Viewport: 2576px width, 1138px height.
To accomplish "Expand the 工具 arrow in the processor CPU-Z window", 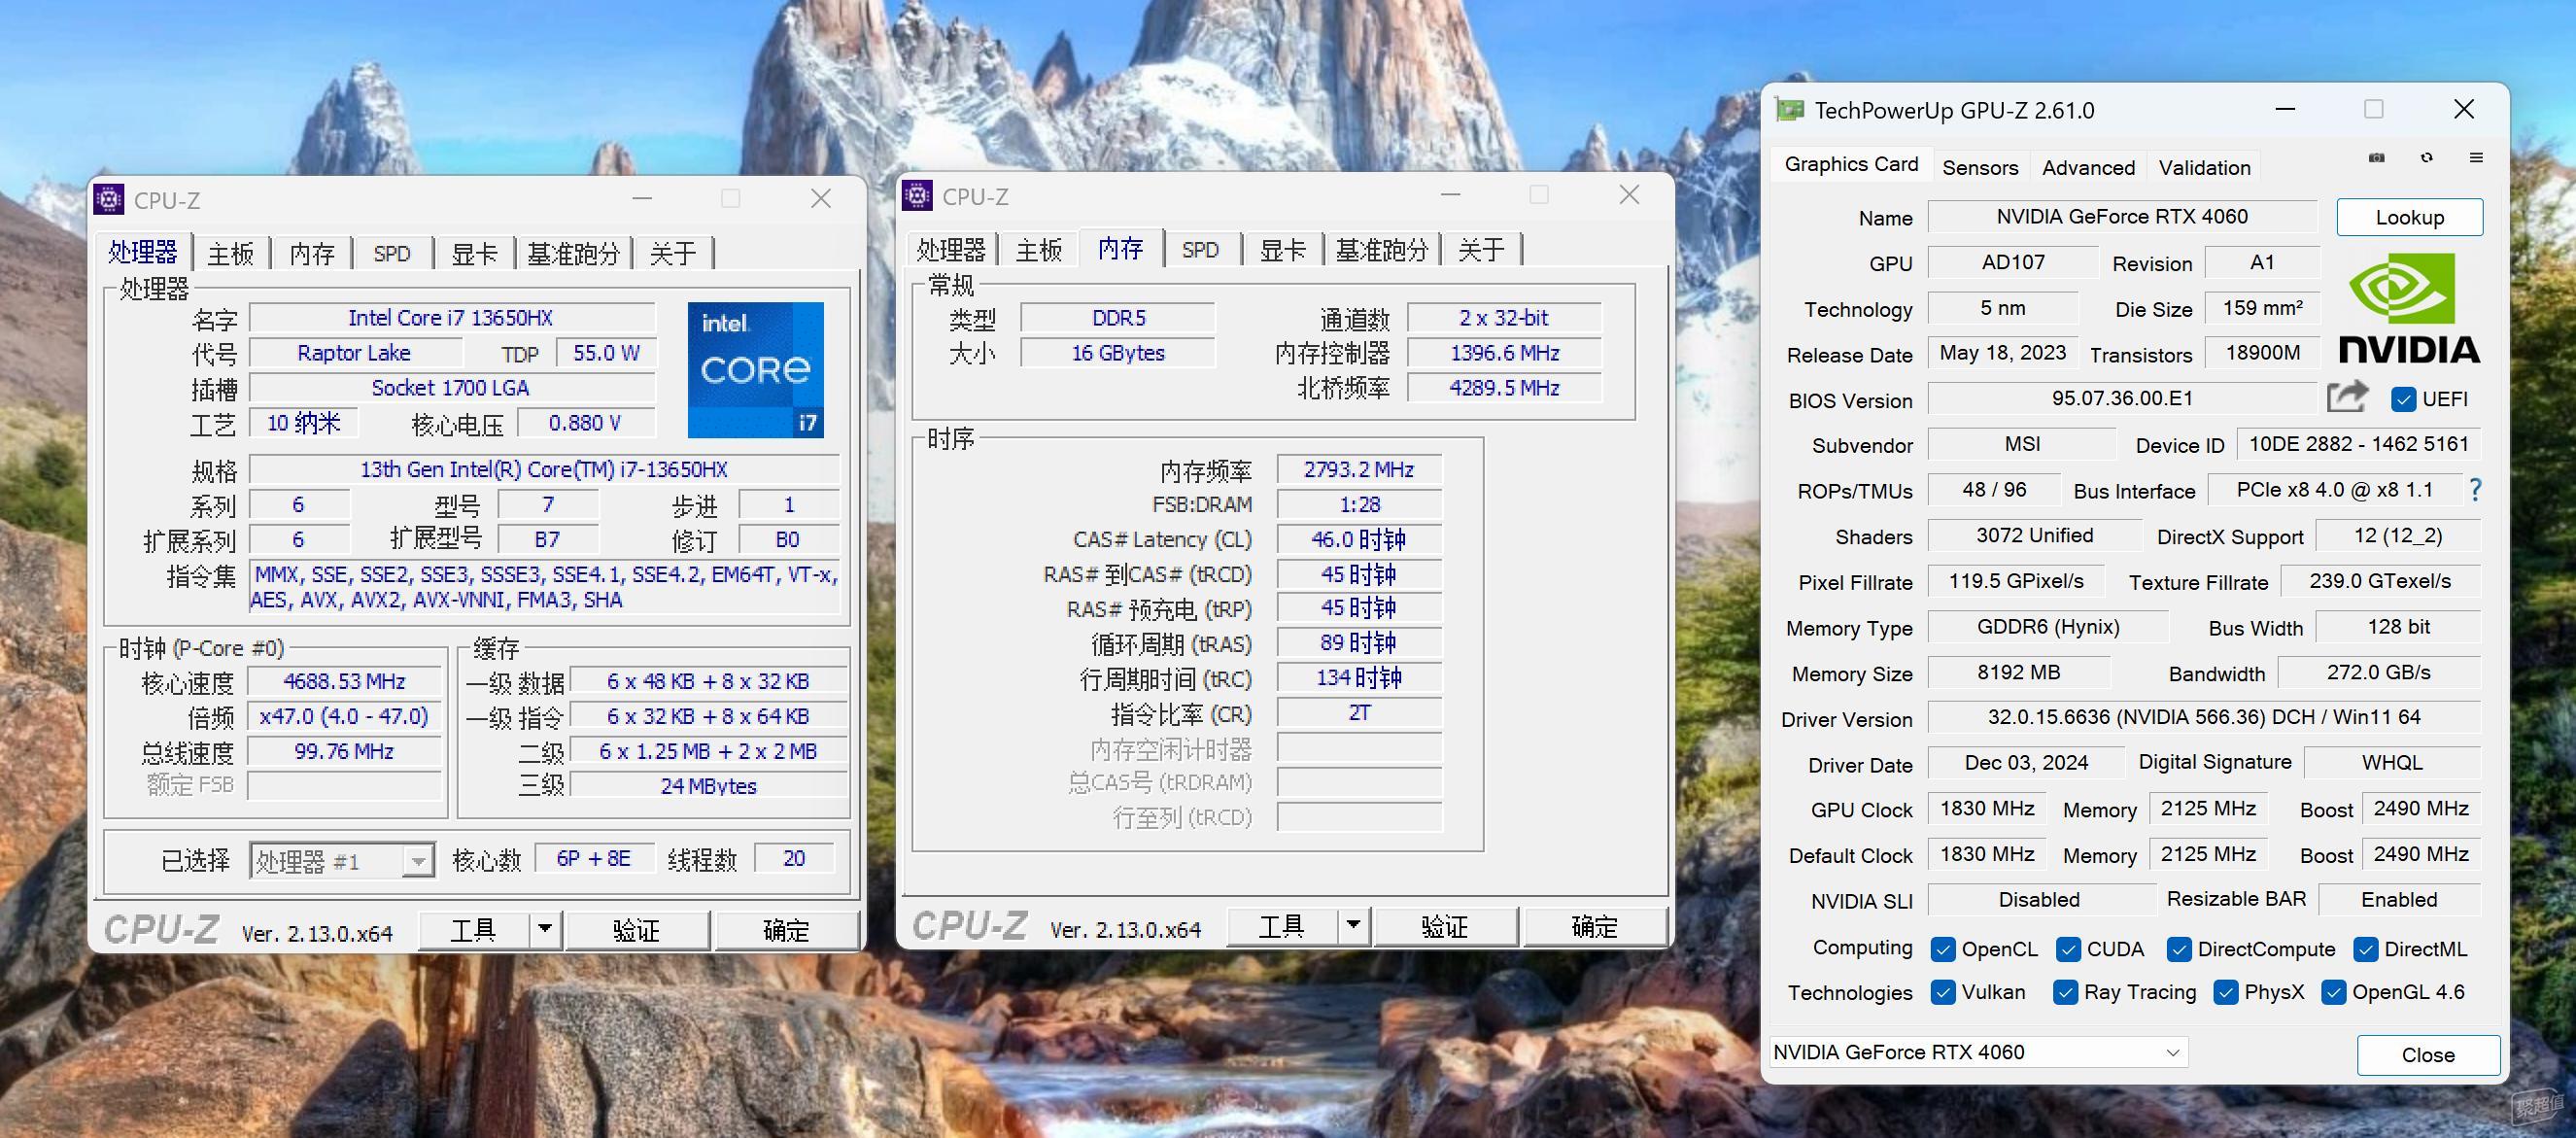I will (545, 929).
